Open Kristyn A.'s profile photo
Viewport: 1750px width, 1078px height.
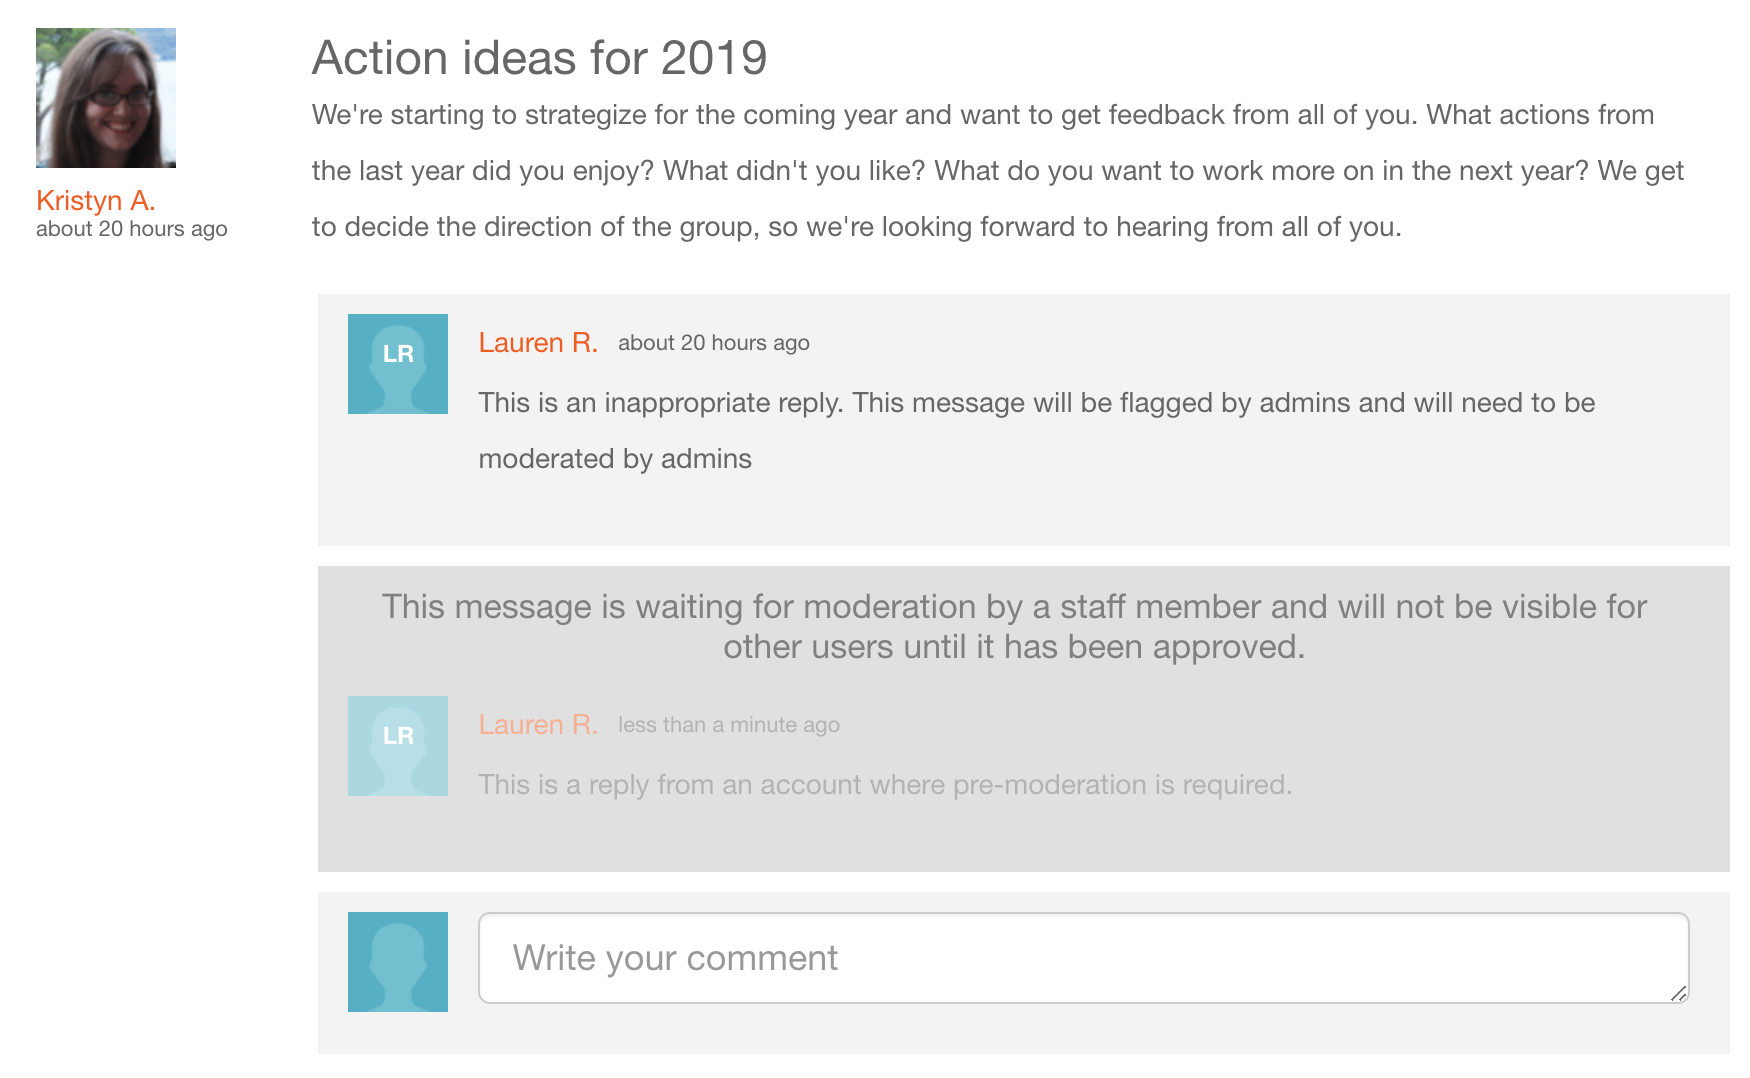pyautogui.click(x=106, y=98)
